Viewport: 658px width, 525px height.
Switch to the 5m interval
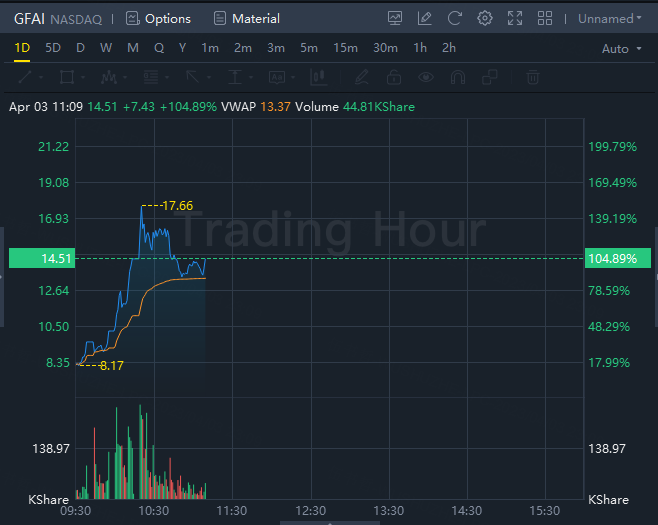(x=308, y=48)
